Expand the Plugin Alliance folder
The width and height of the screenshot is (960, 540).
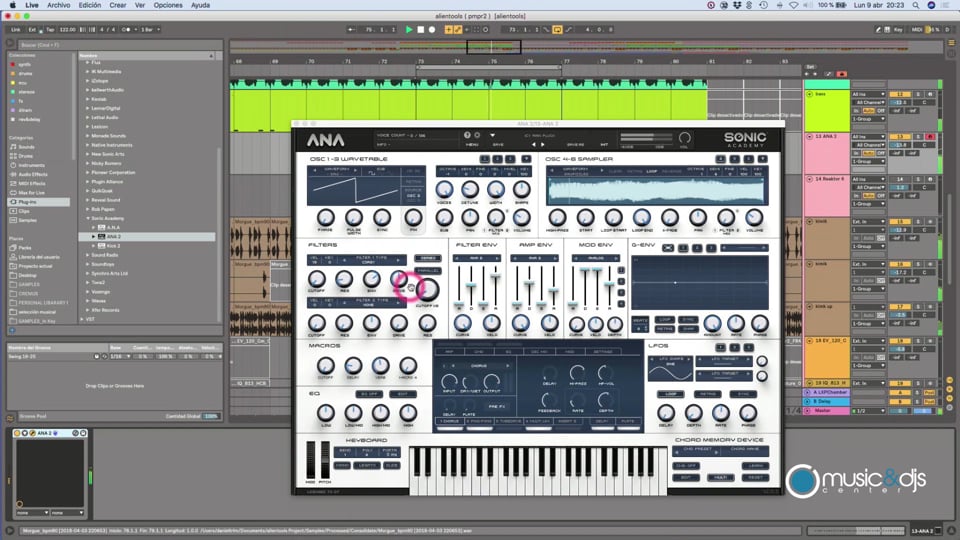pyautogui.click(x=88, y=182)
